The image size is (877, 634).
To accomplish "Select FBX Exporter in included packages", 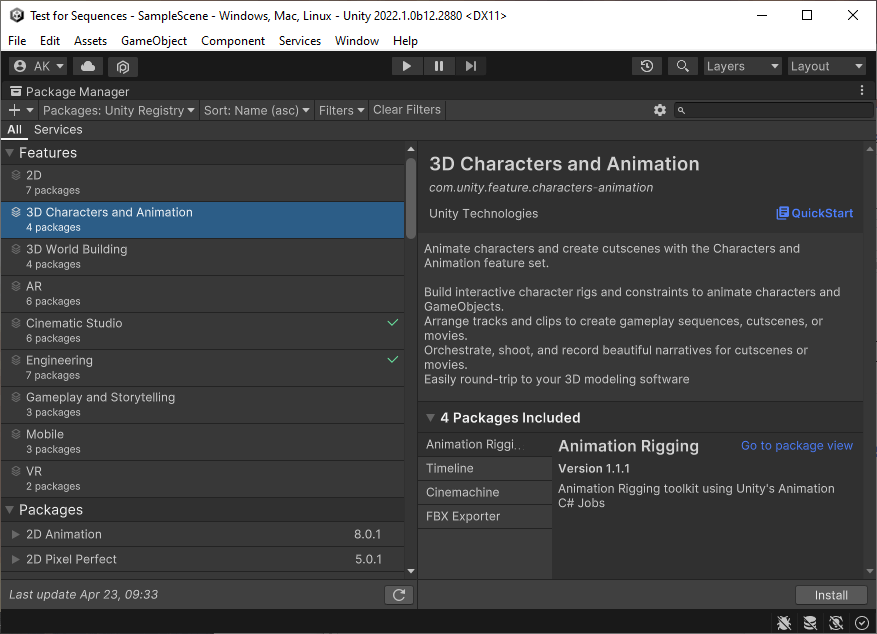I will click(x=485, y=517).
